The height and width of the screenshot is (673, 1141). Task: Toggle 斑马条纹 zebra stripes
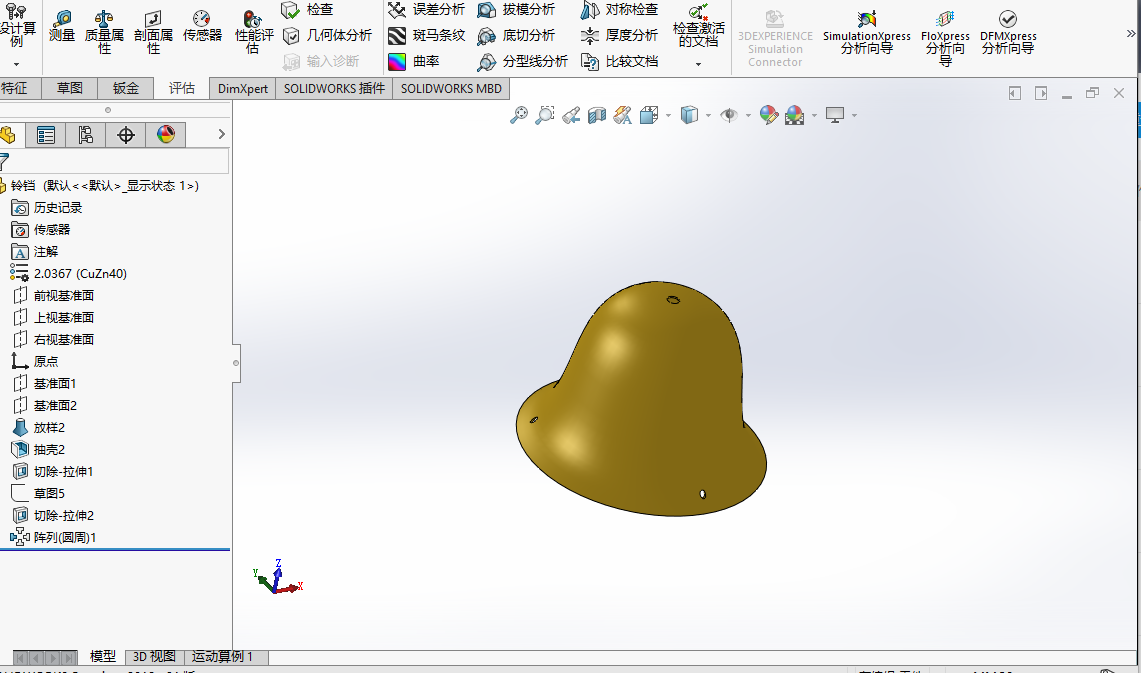(426, 35)
